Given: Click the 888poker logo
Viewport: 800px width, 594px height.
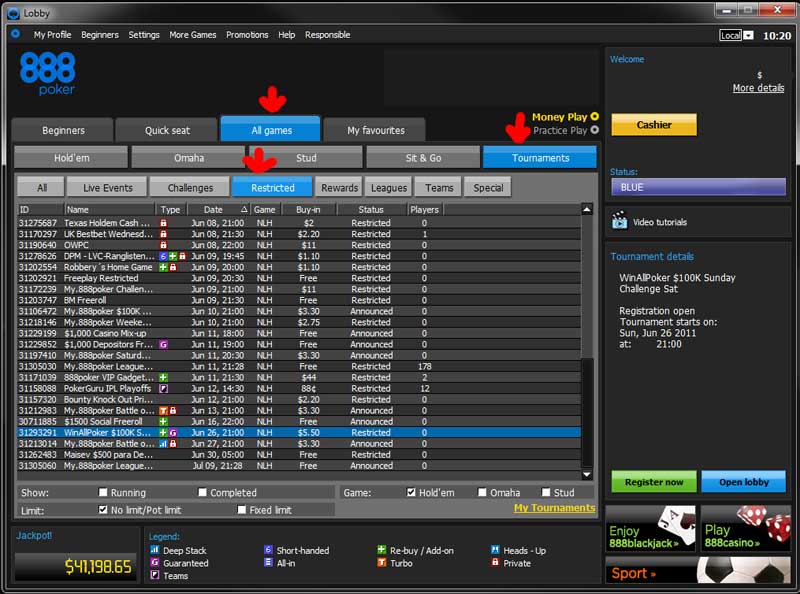Looking at the screenshot, I should coord(47,74).
